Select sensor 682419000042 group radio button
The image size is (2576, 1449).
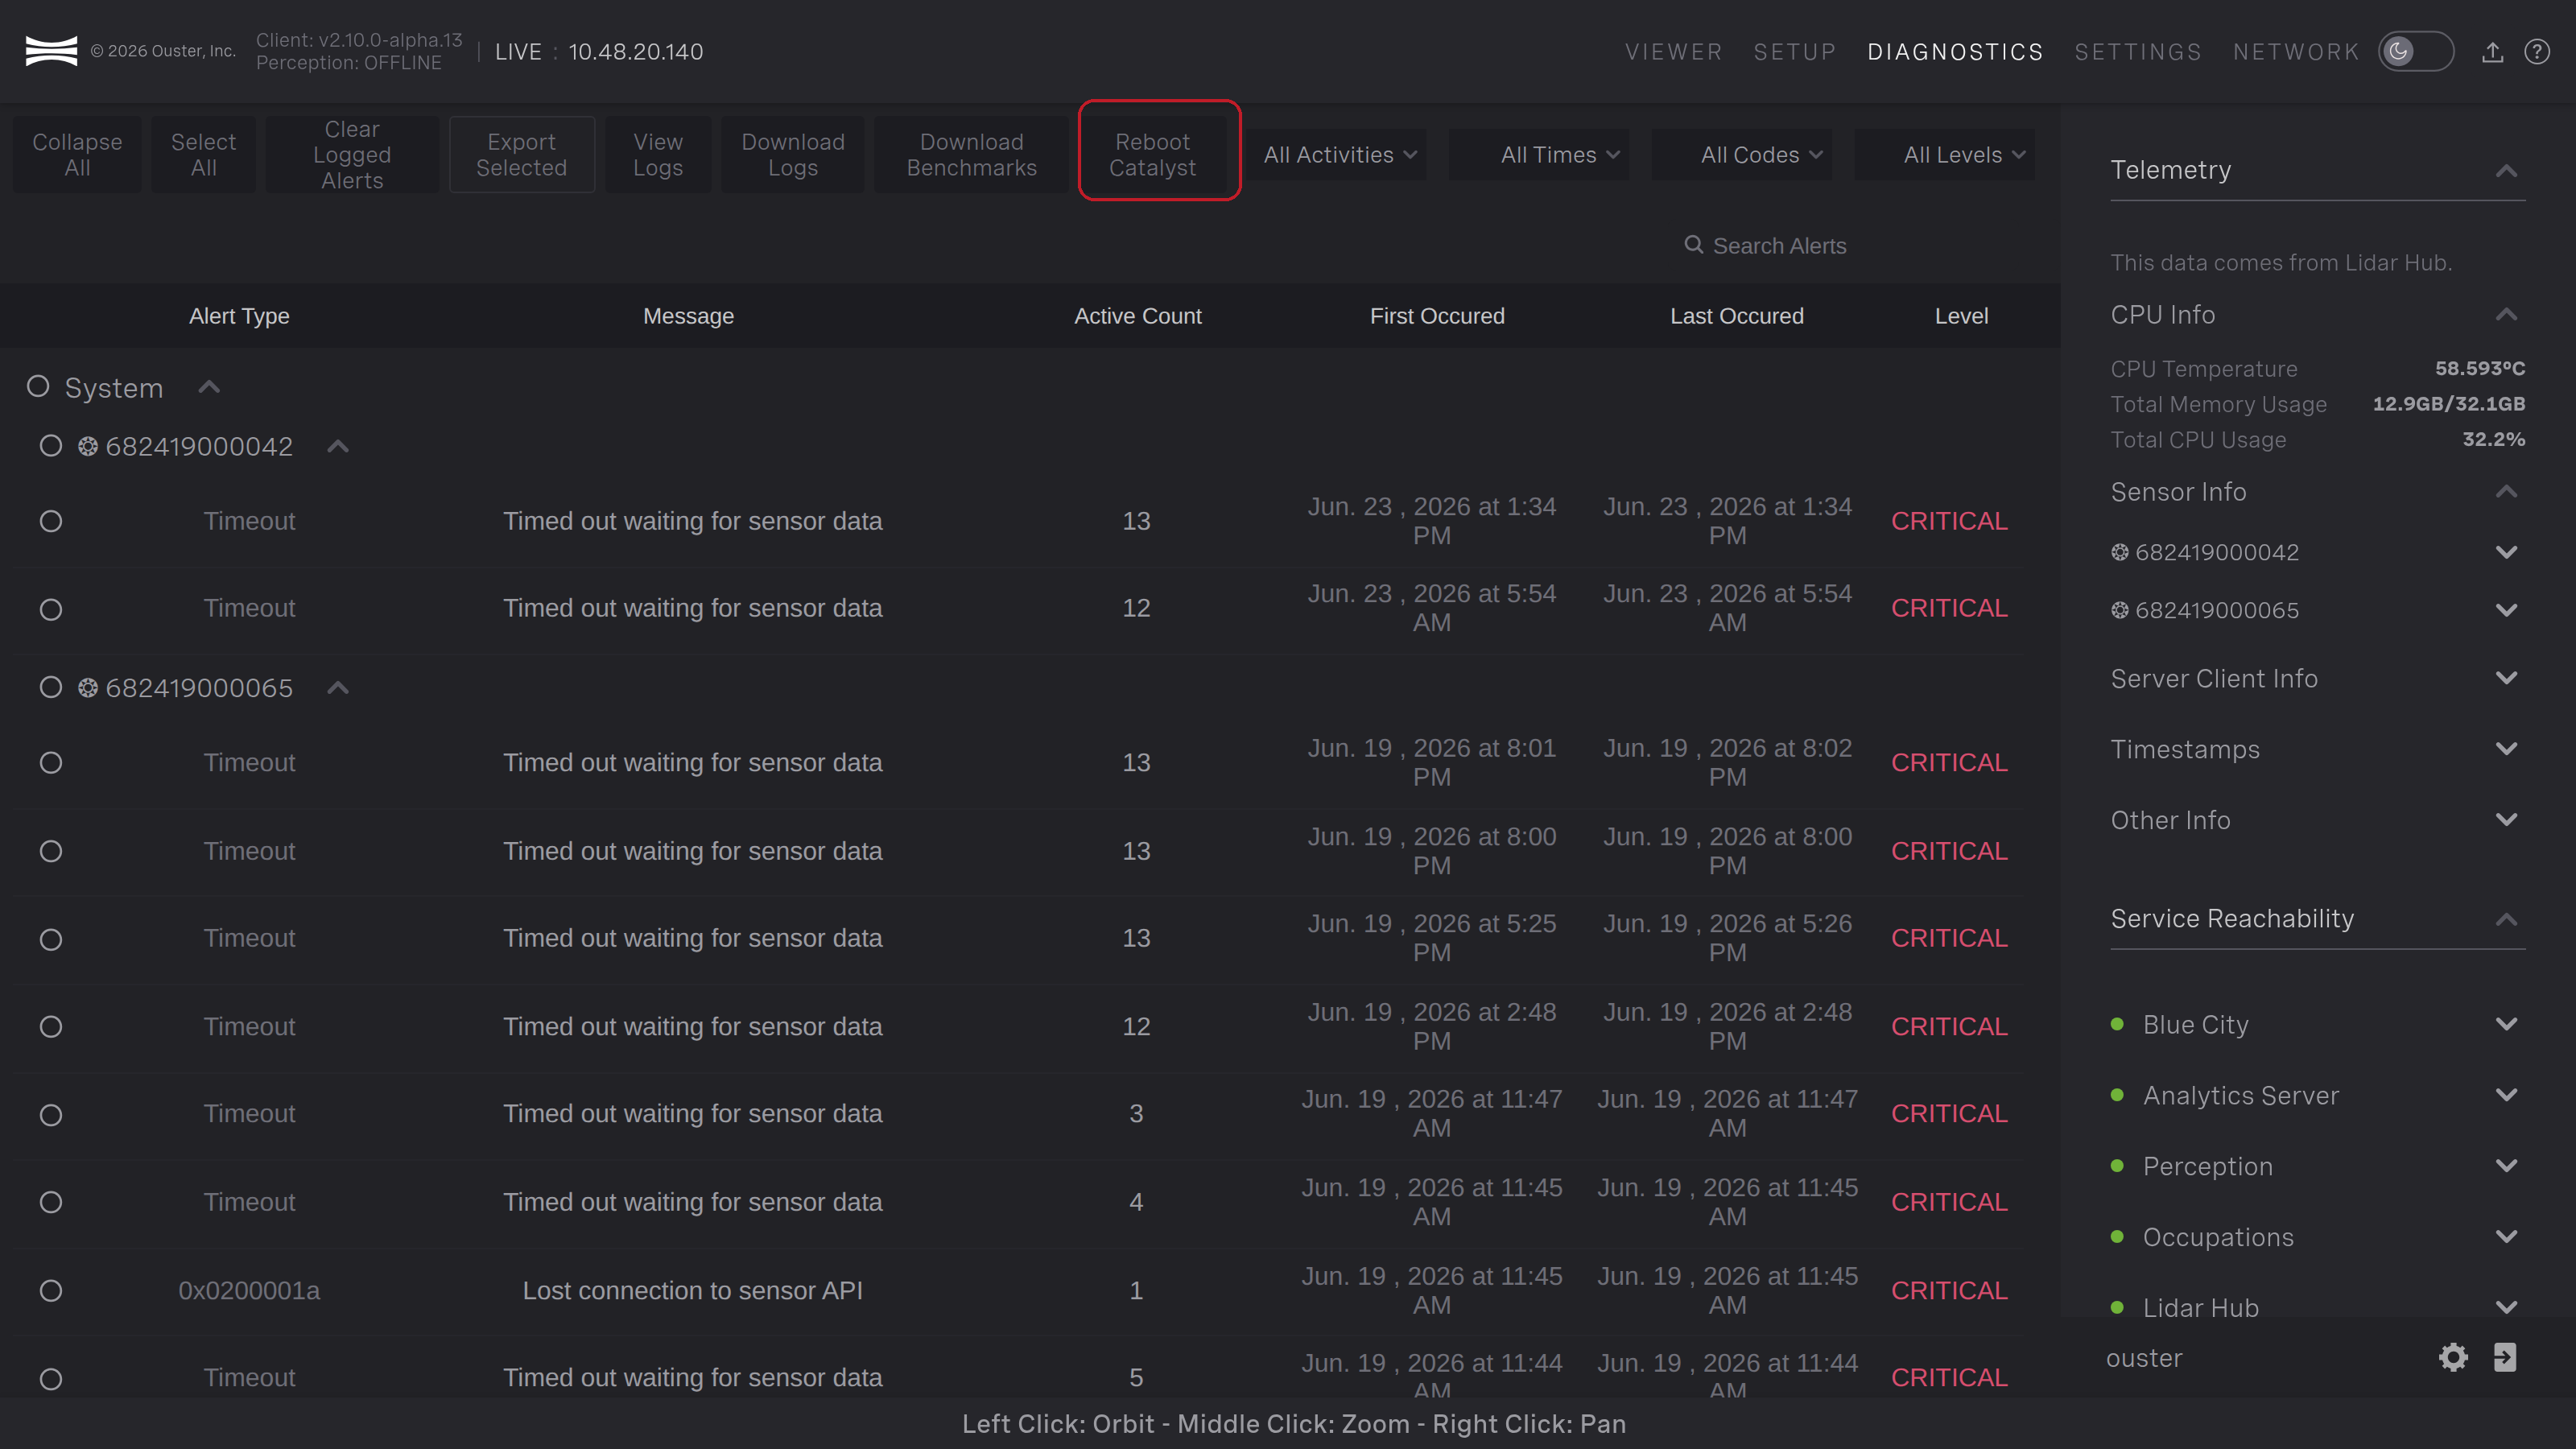pyautogui.click(x=51, y=446)
